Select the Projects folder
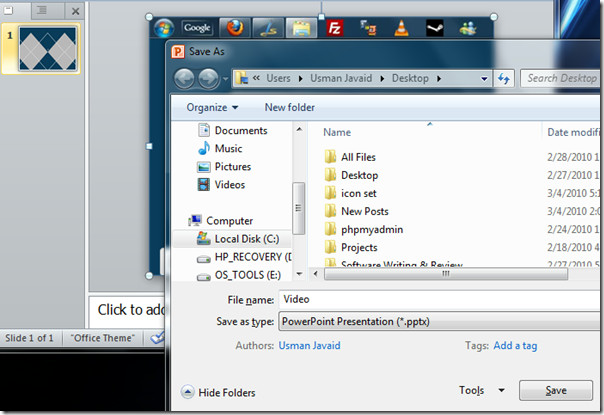Screen dimensions: 604x415 (x=351, y=248)
